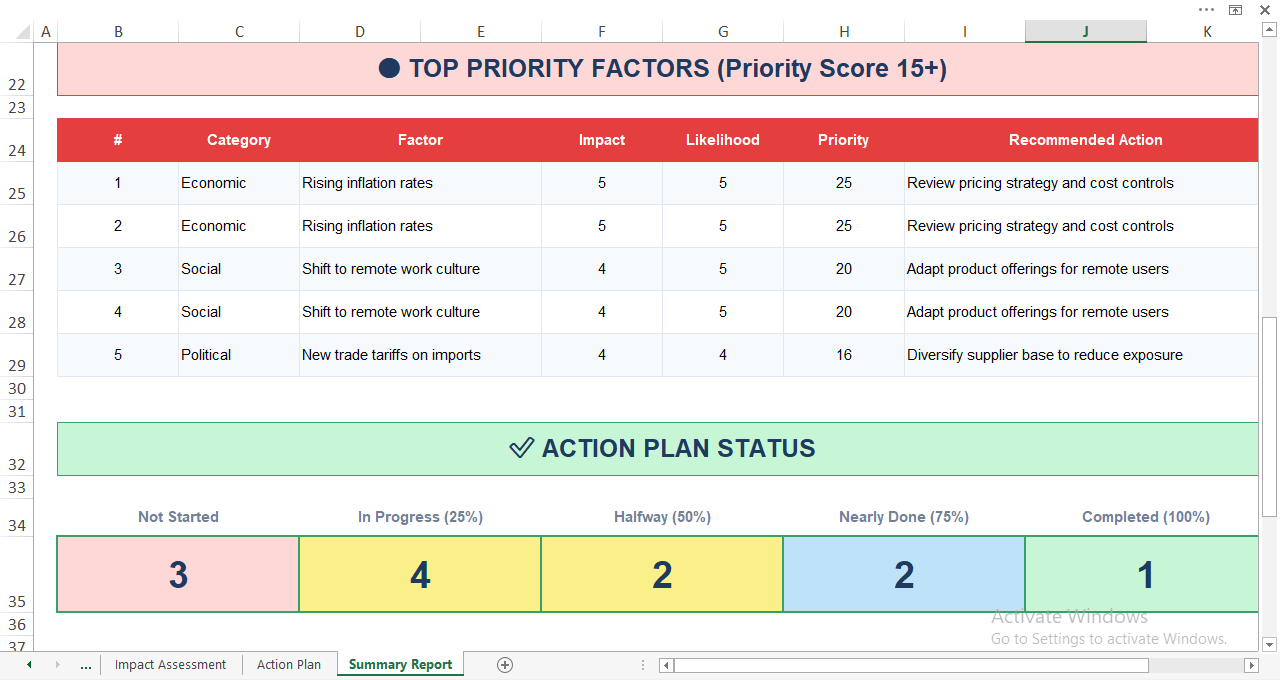The image size is (1280, 680).
Task: Select 'Diversify supplier base to reduce exposure'
Action: click(1082, 355)
